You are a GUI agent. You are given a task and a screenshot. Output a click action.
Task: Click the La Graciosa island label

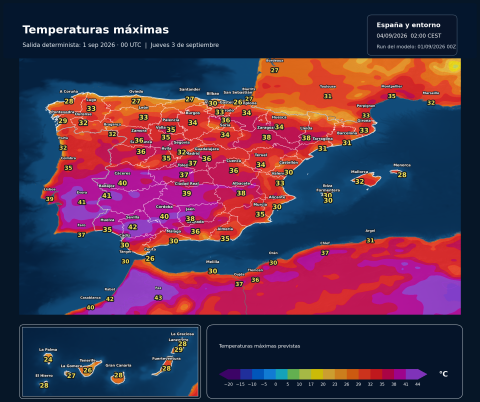182,334
